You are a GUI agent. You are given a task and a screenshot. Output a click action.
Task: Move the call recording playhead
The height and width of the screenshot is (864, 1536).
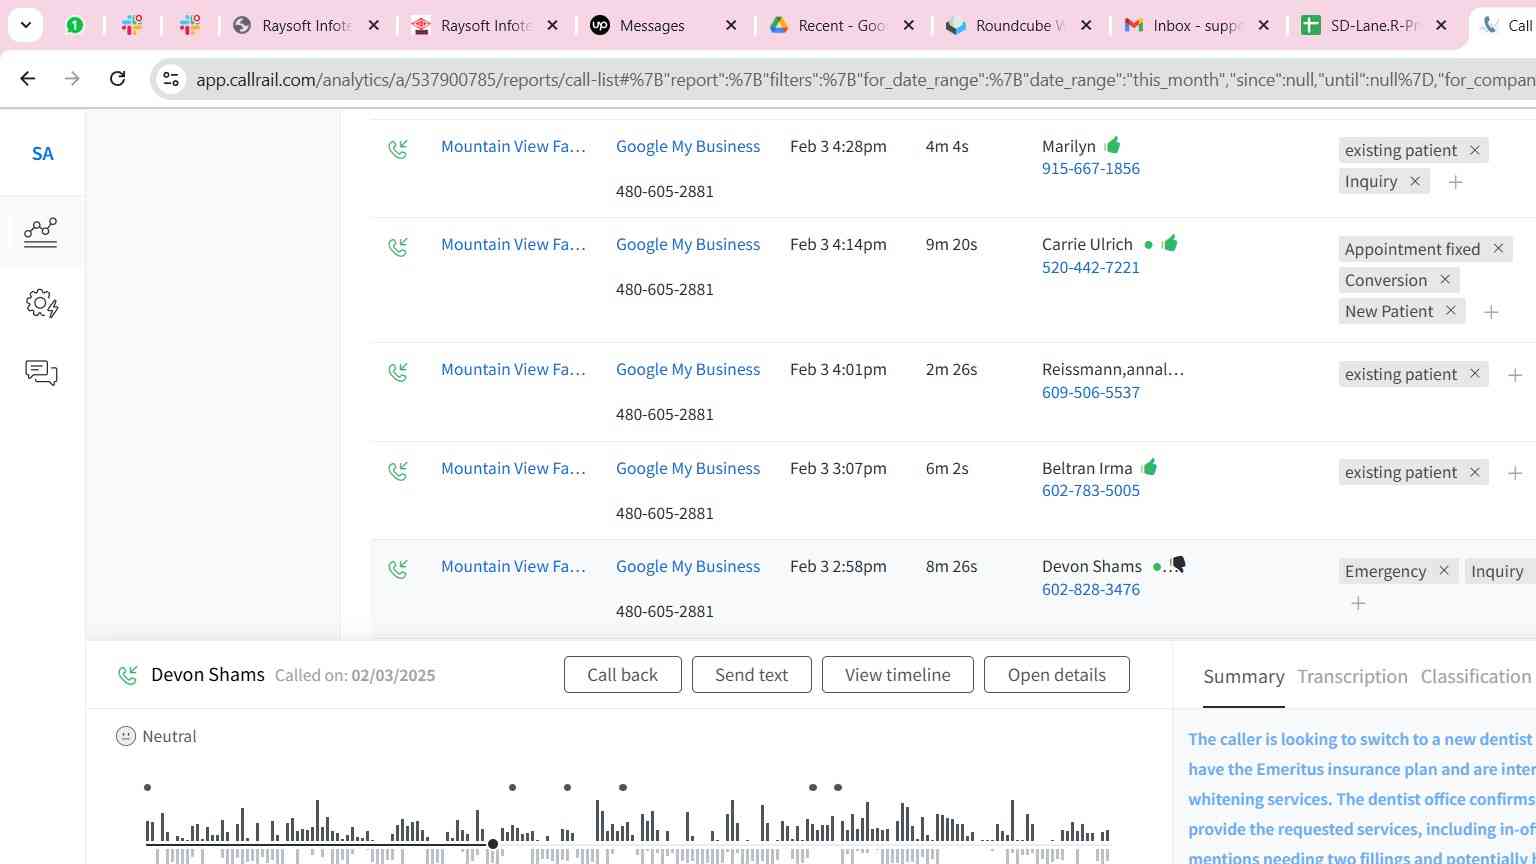coord(493,844)
